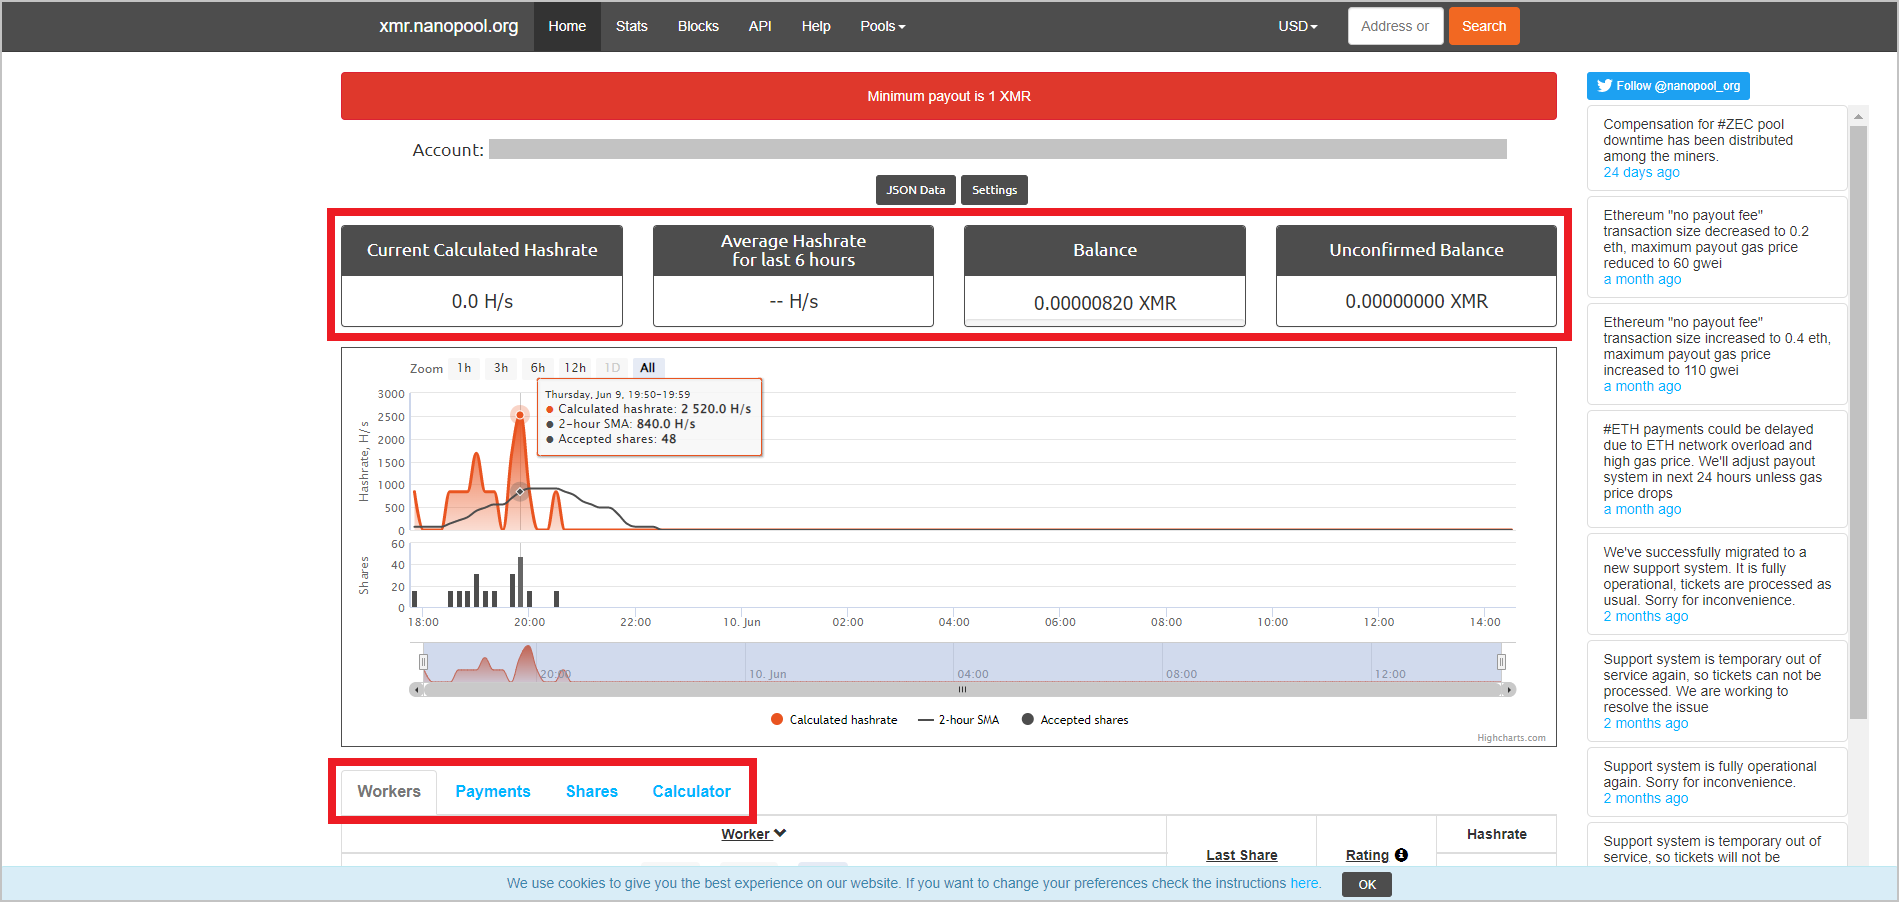Follow @nanopool_org on Twitter
The width and height of the screenshot is (1899, 902).
[1668, 86]
